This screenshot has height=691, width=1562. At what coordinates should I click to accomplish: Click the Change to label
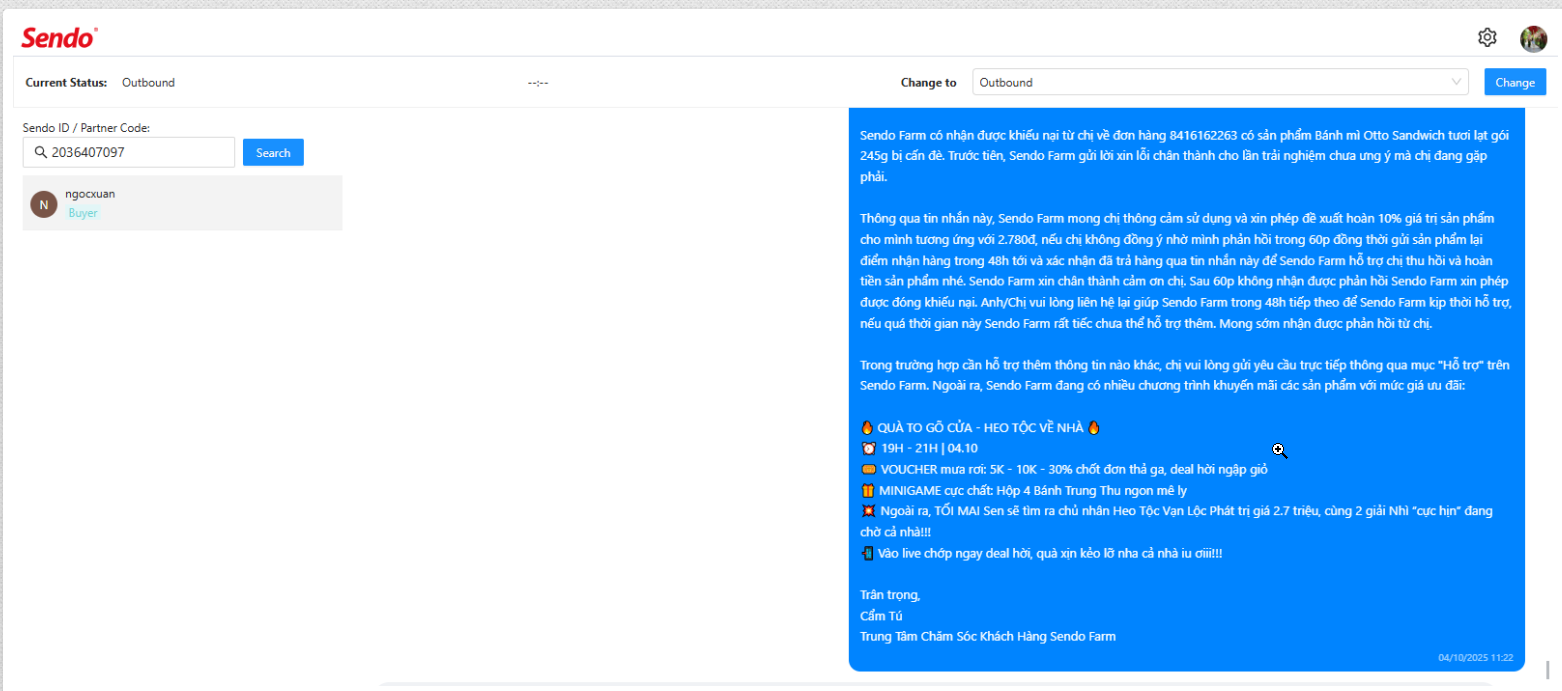point(928,83)
